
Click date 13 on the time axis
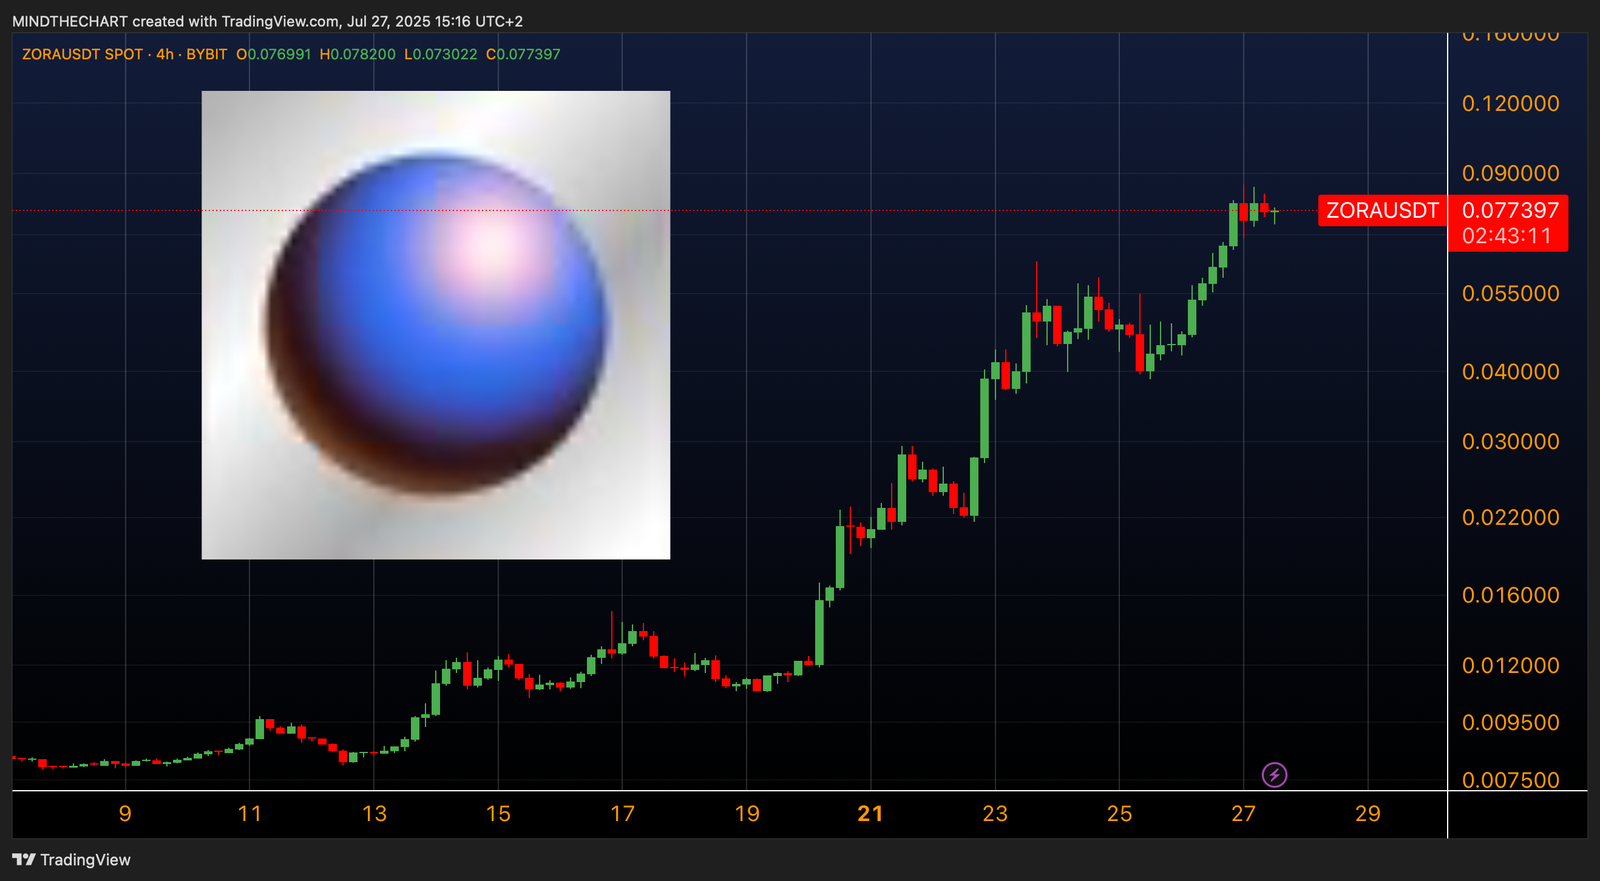[374, 814]
